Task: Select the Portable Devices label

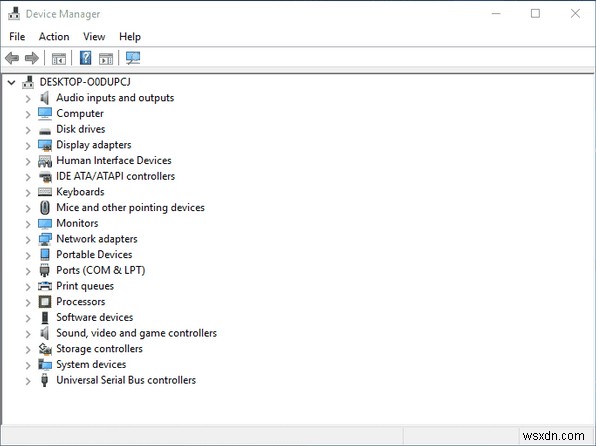Action: 94,254
